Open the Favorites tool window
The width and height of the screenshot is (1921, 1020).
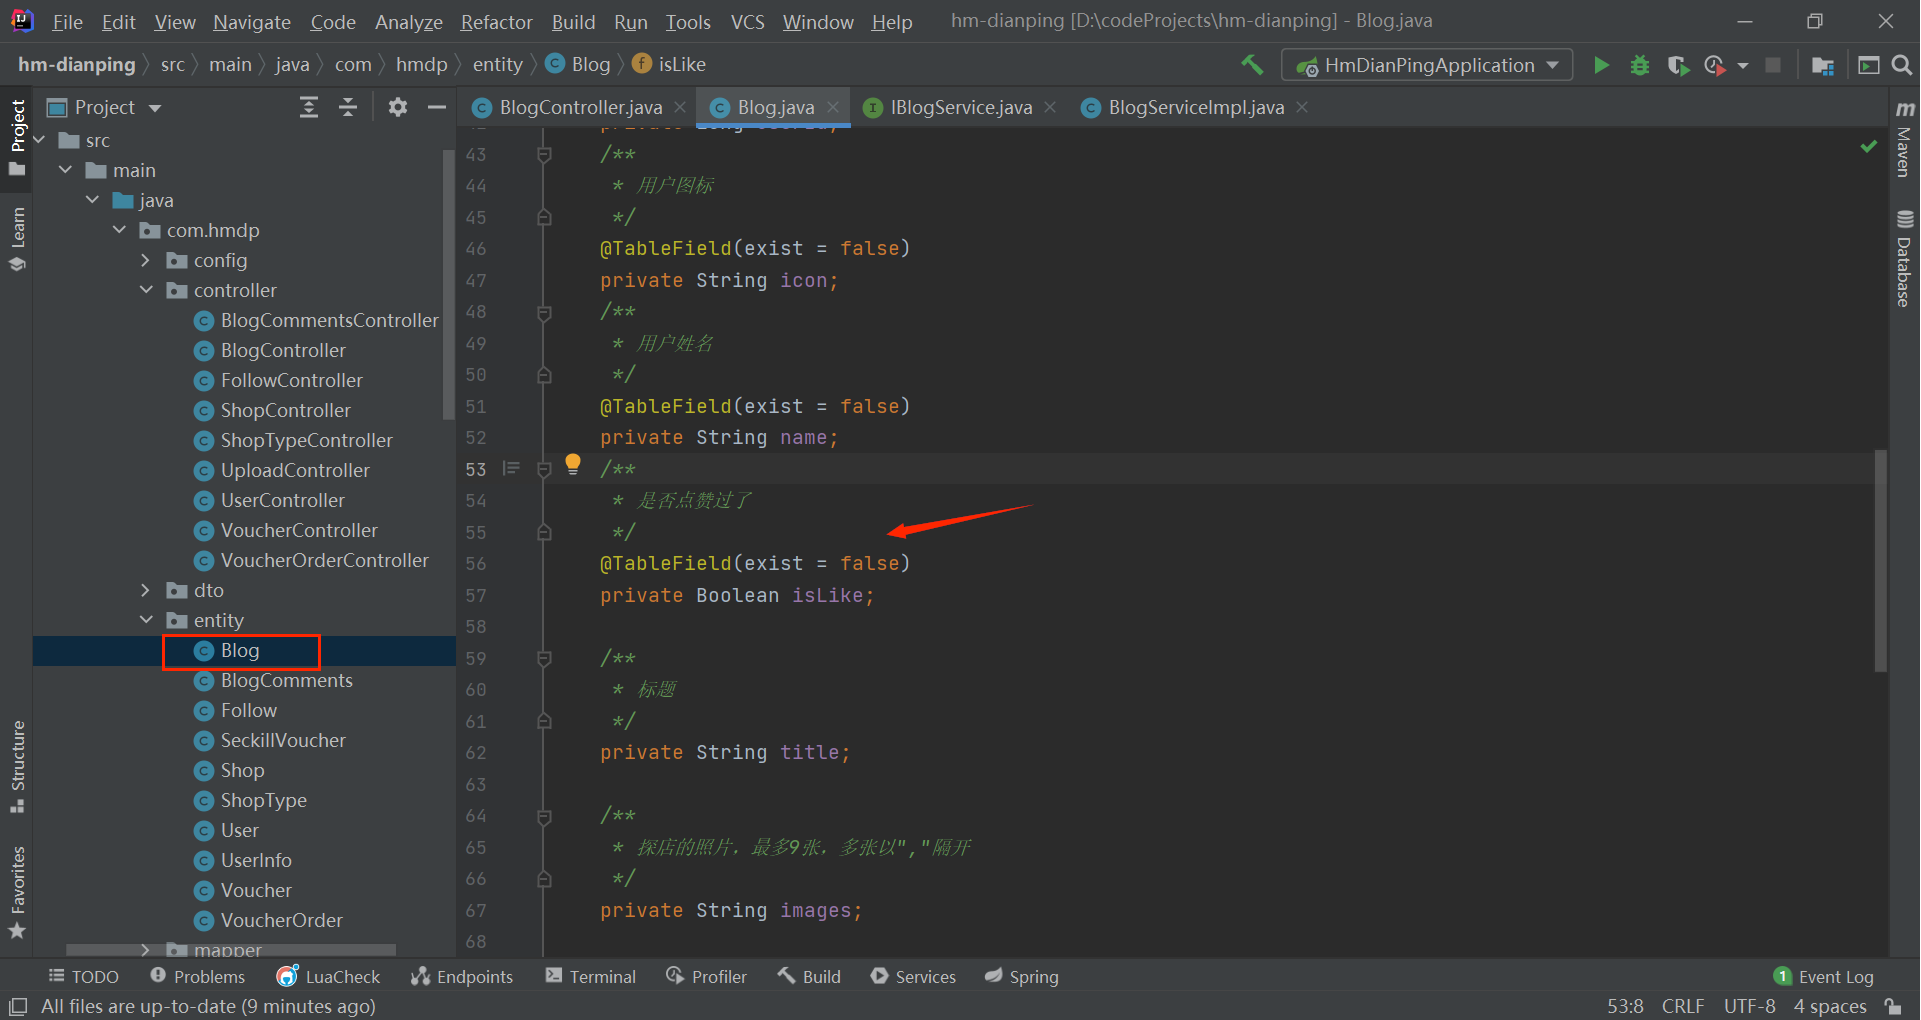click(x=17, y=893)
